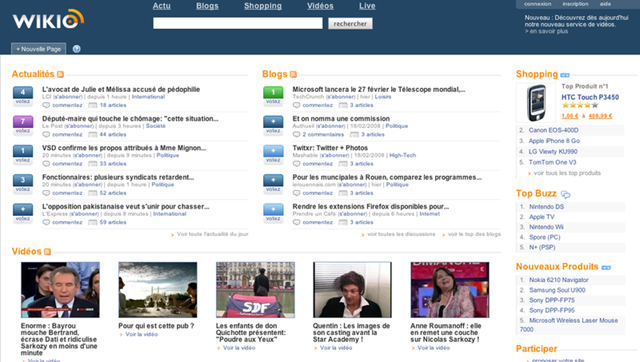Open 'Pour qui est cette pub' thumbnail
Screen dimensions: 640x362
[x=158, y=290]
